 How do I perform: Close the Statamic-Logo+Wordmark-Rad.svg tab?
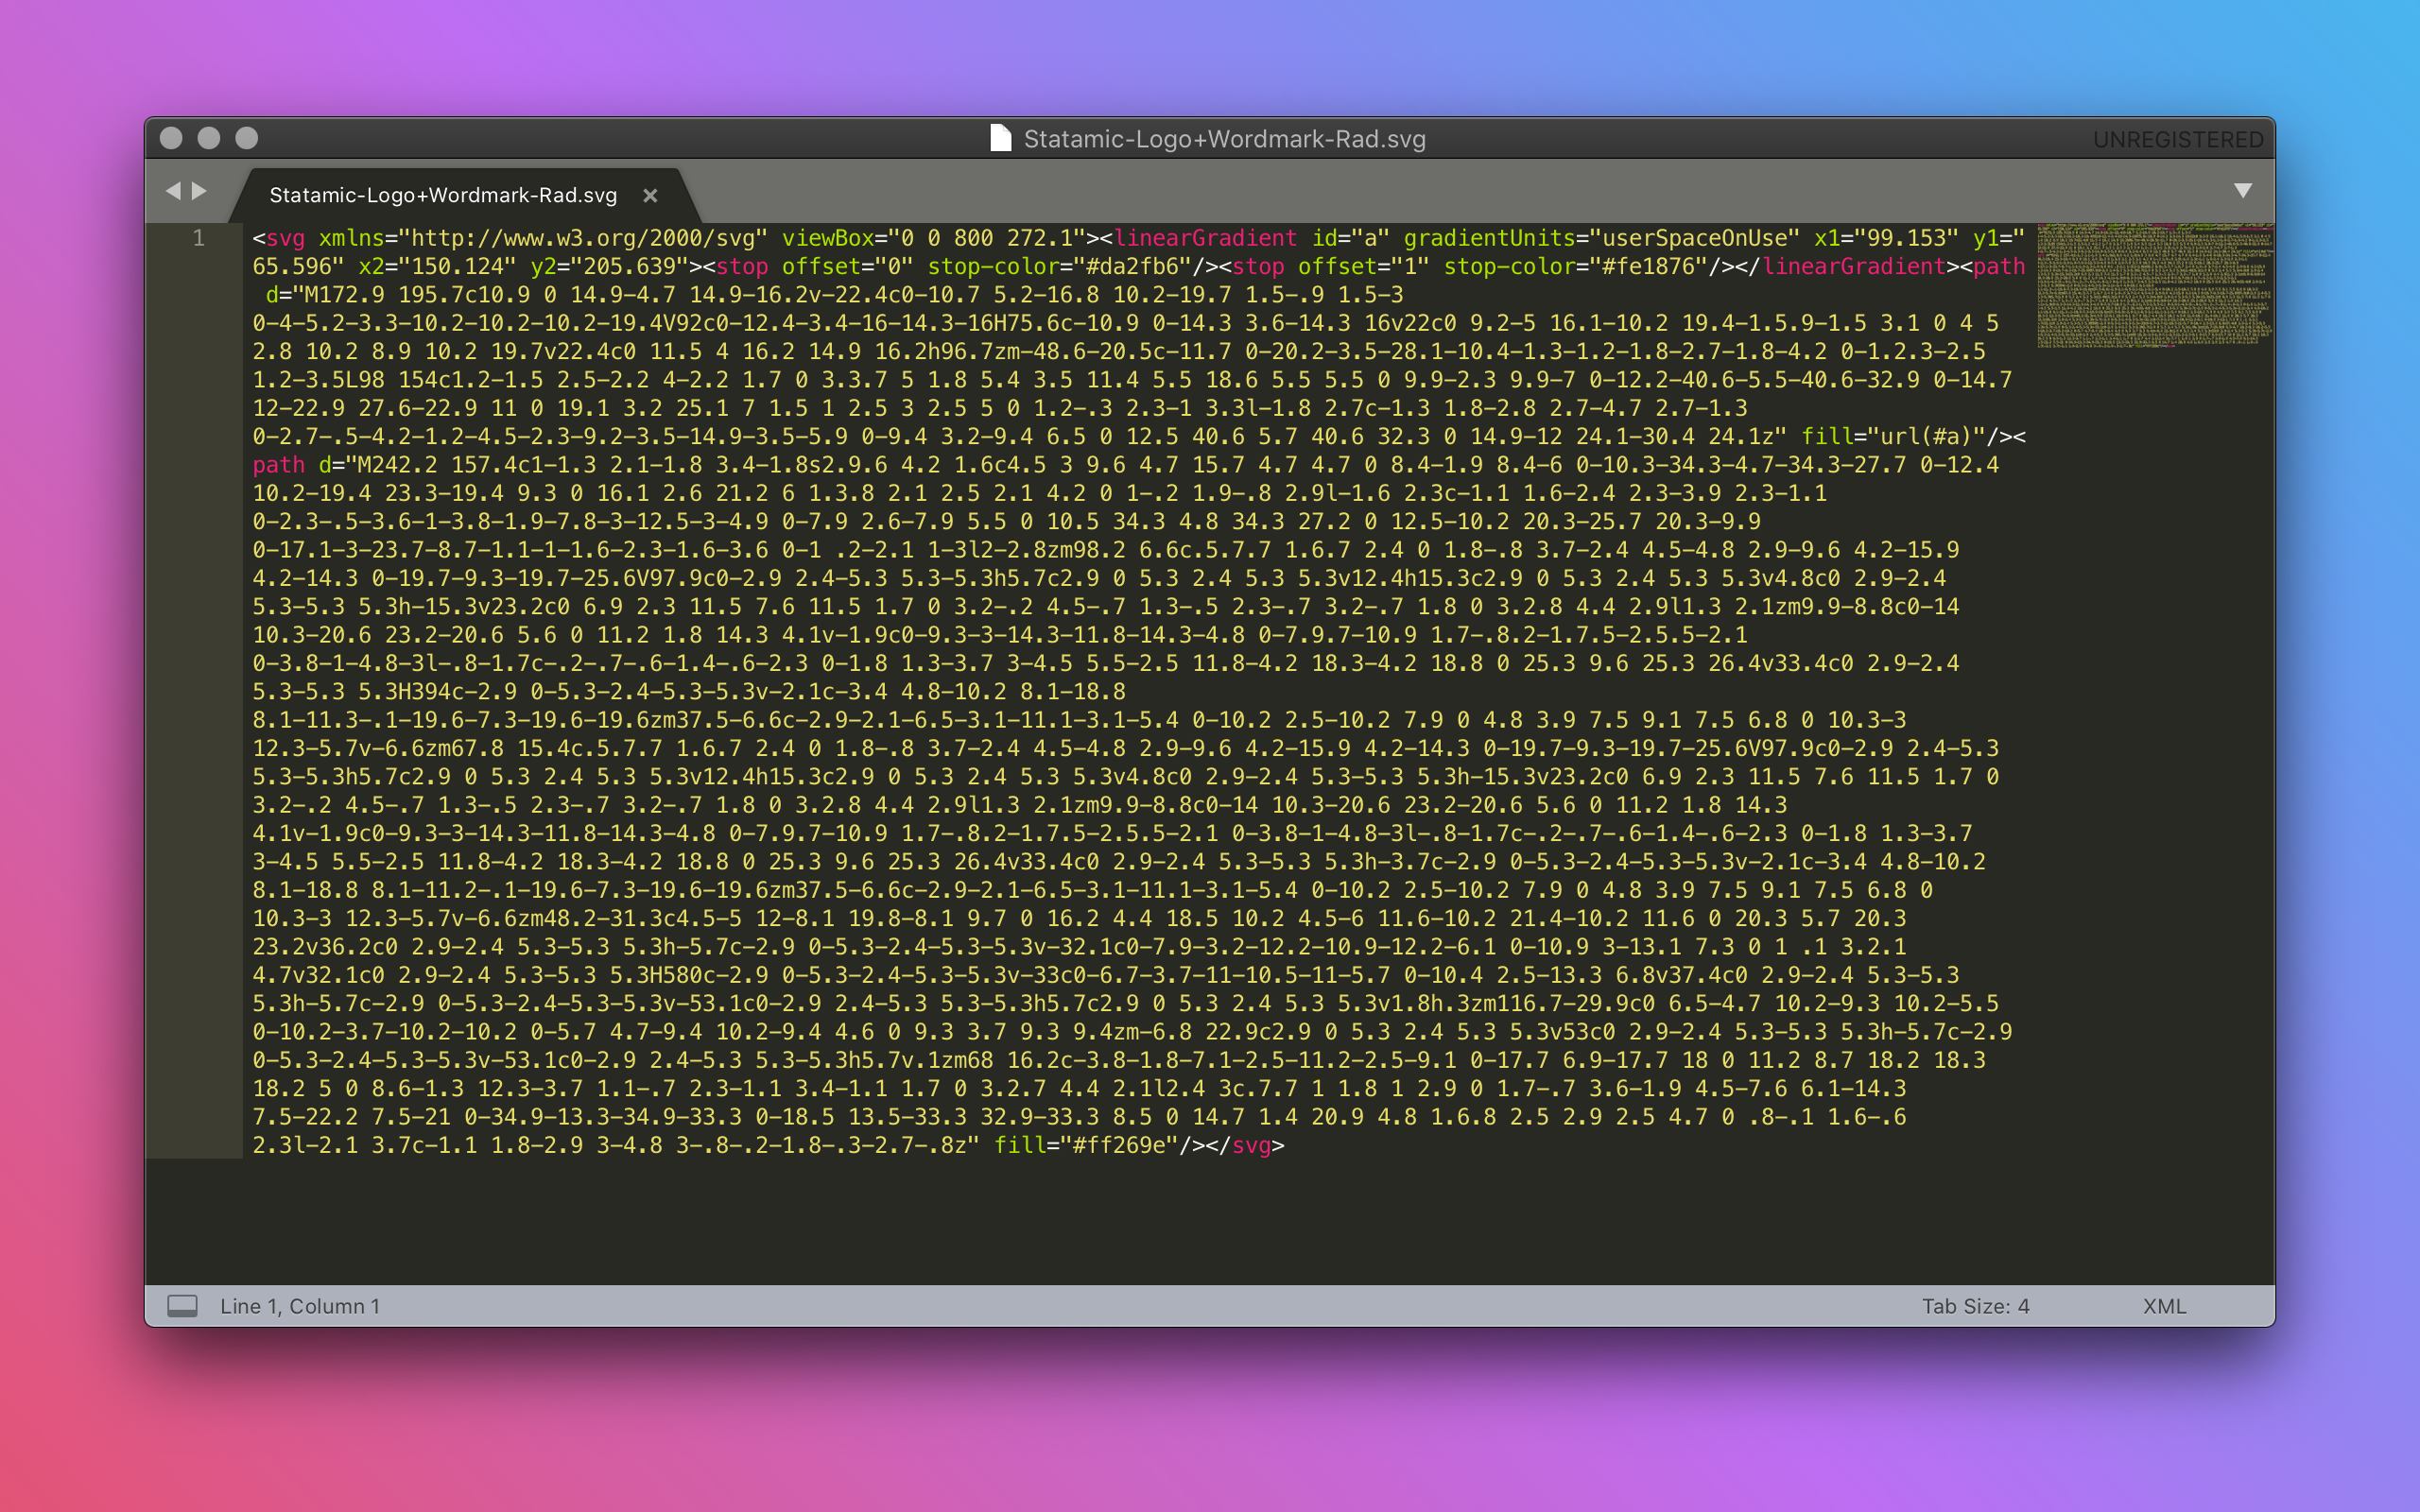point(650,196)
